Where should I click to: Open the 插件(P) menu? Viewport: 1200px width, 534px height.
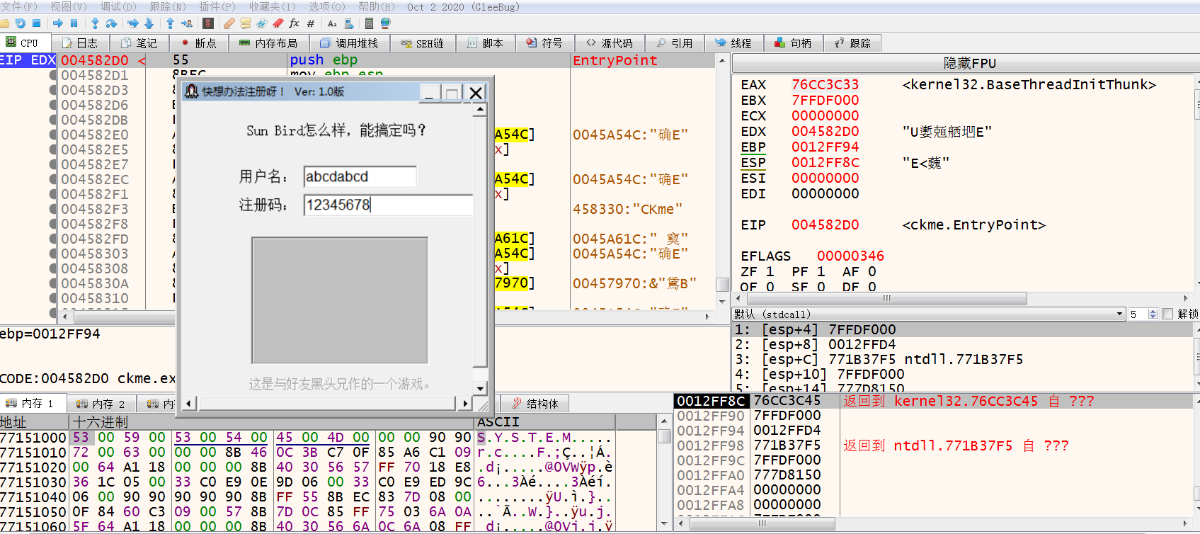tap(218, 6)
